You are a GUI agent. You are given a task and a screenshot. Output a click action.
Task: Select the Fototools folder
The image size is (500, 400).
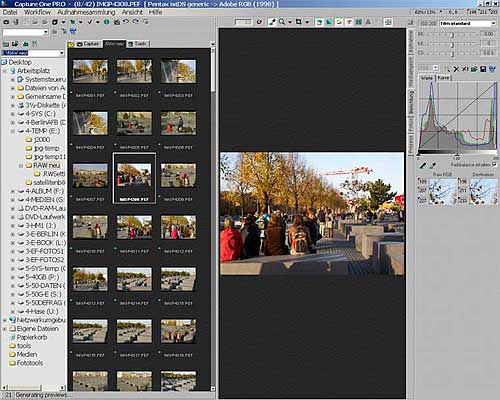pyautogui.click(x=30, y=363)
